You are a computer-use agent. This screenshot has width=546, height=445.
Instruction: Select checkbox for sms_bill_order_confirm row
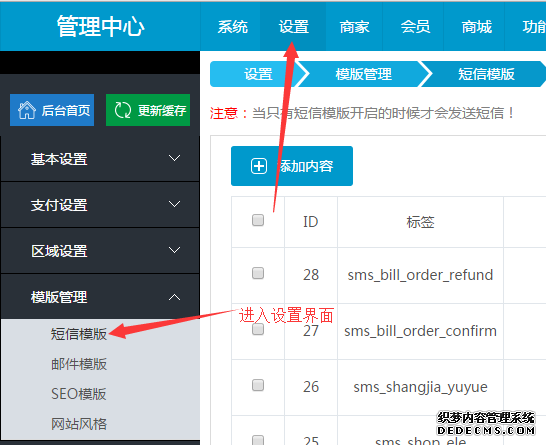(x=258, y=329)
